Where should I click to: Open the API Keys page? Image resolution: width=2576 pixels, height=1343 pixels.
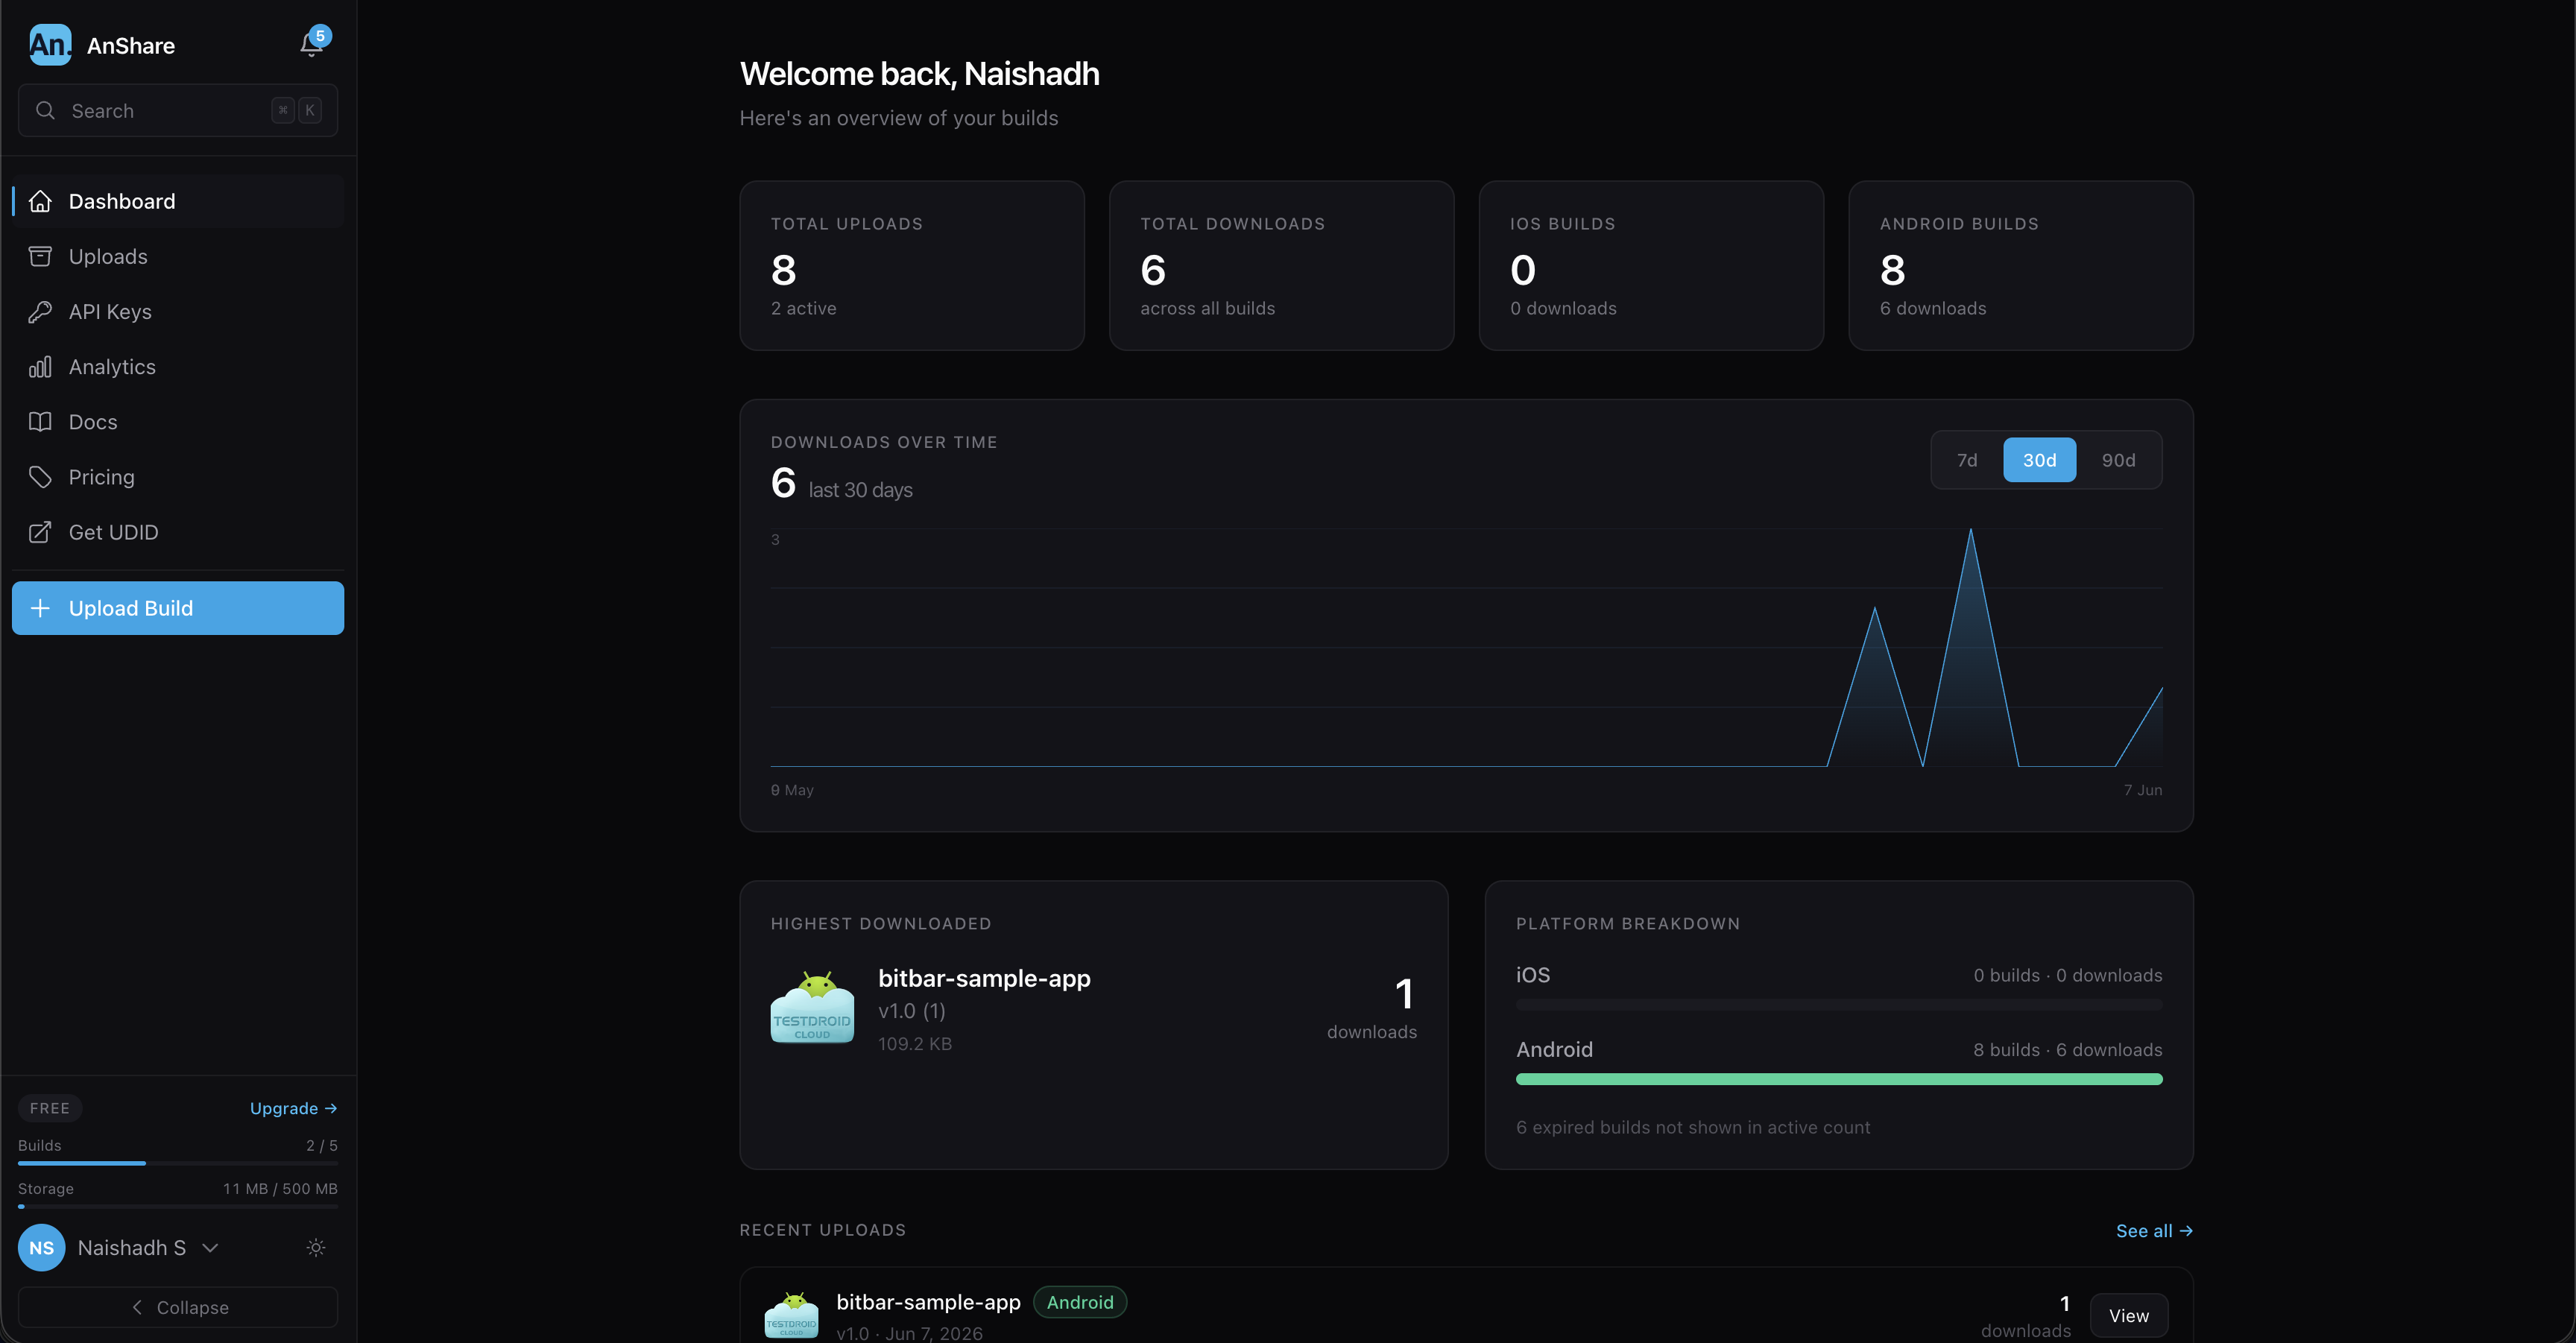(178, 311)
